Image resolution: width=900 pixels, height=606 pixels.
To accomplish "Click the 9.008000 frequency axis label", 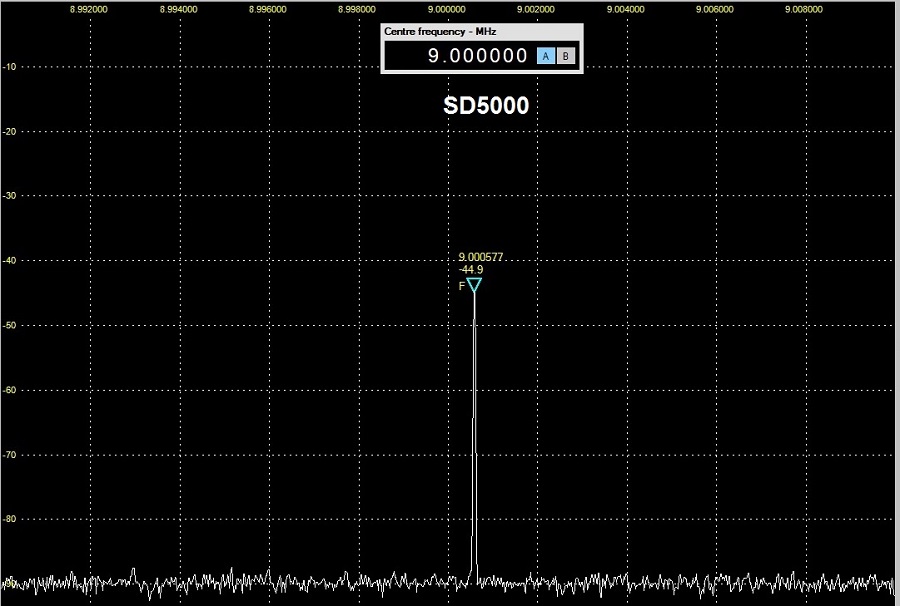I will [804, 9].
